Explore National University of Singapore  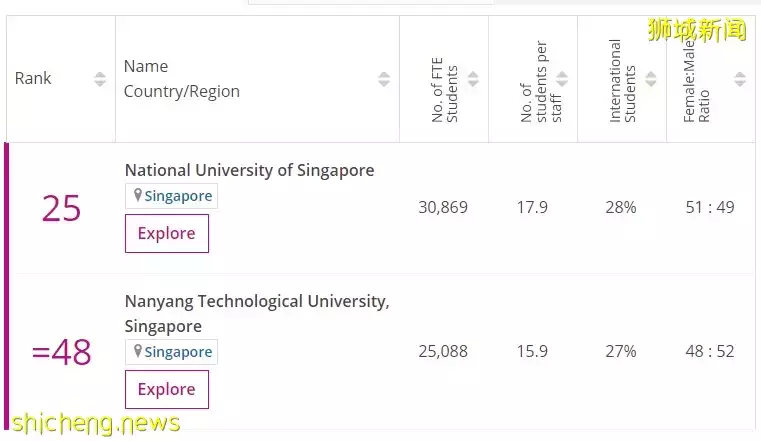pos(167,233)
